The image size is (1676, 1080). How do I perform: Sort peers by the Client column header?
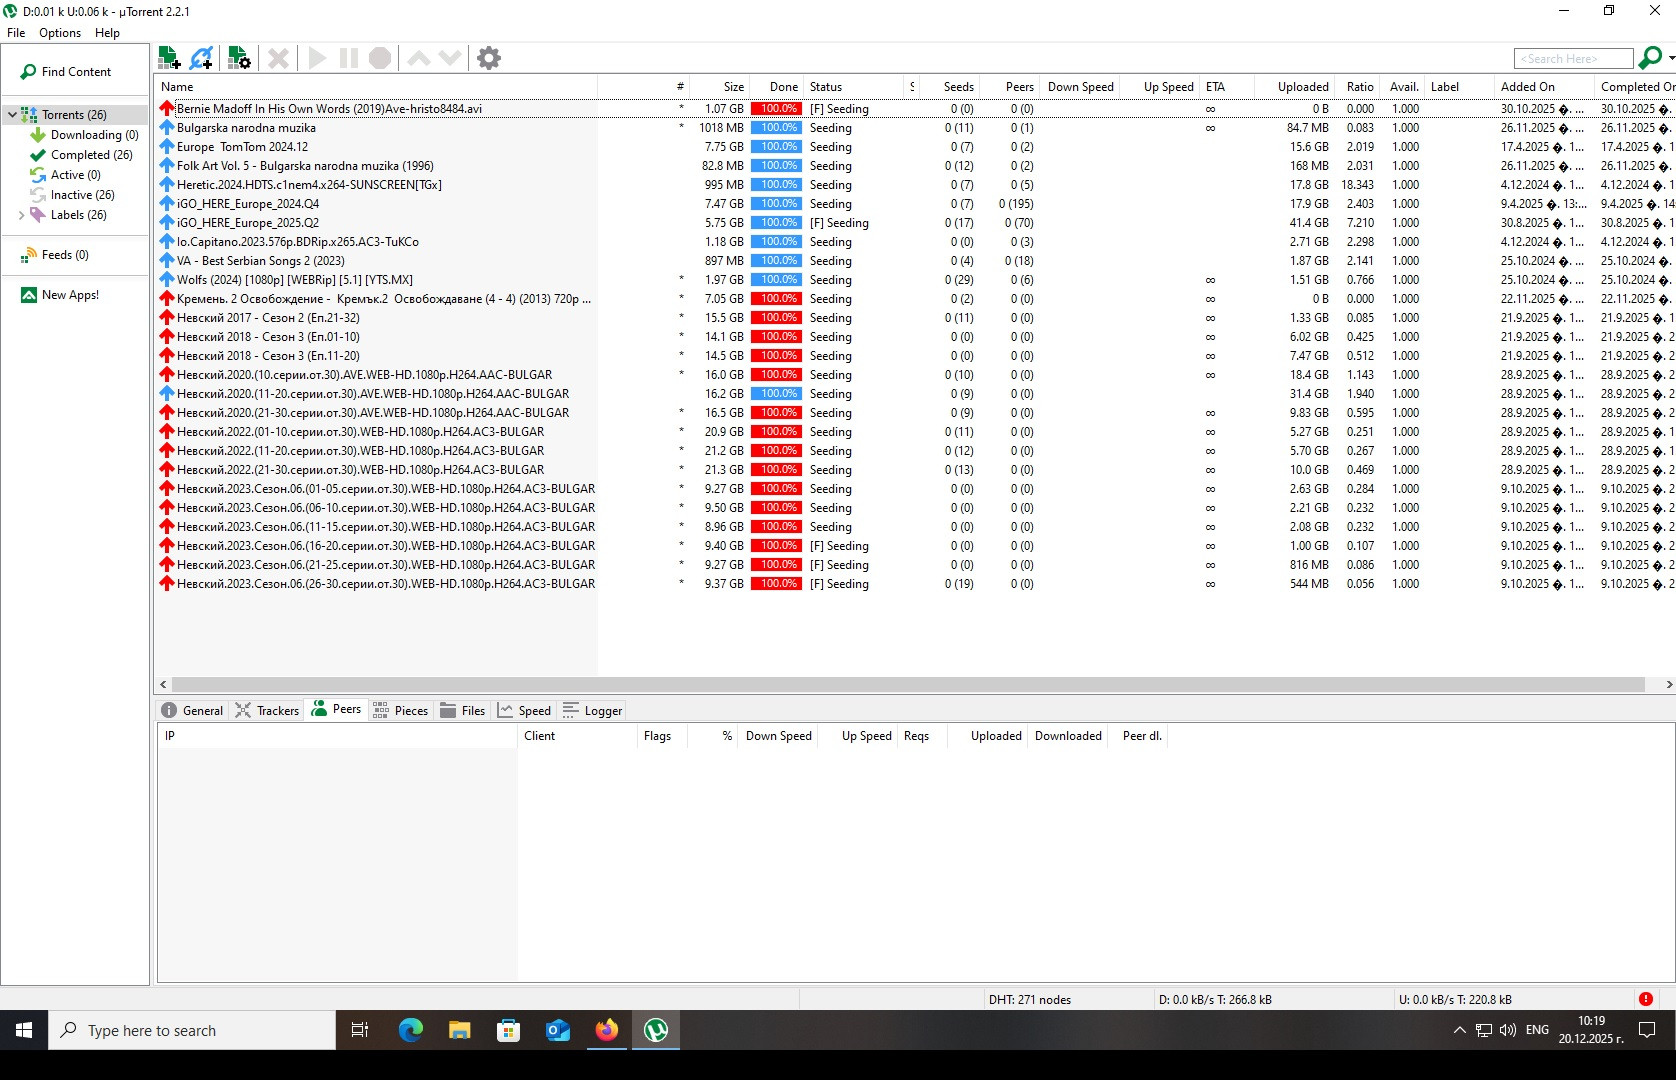(577, 736)
